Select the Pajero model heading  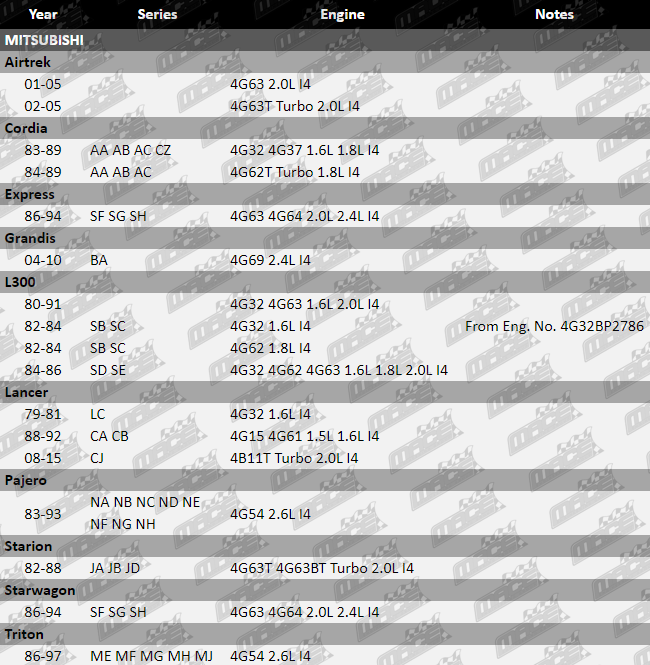25,481
